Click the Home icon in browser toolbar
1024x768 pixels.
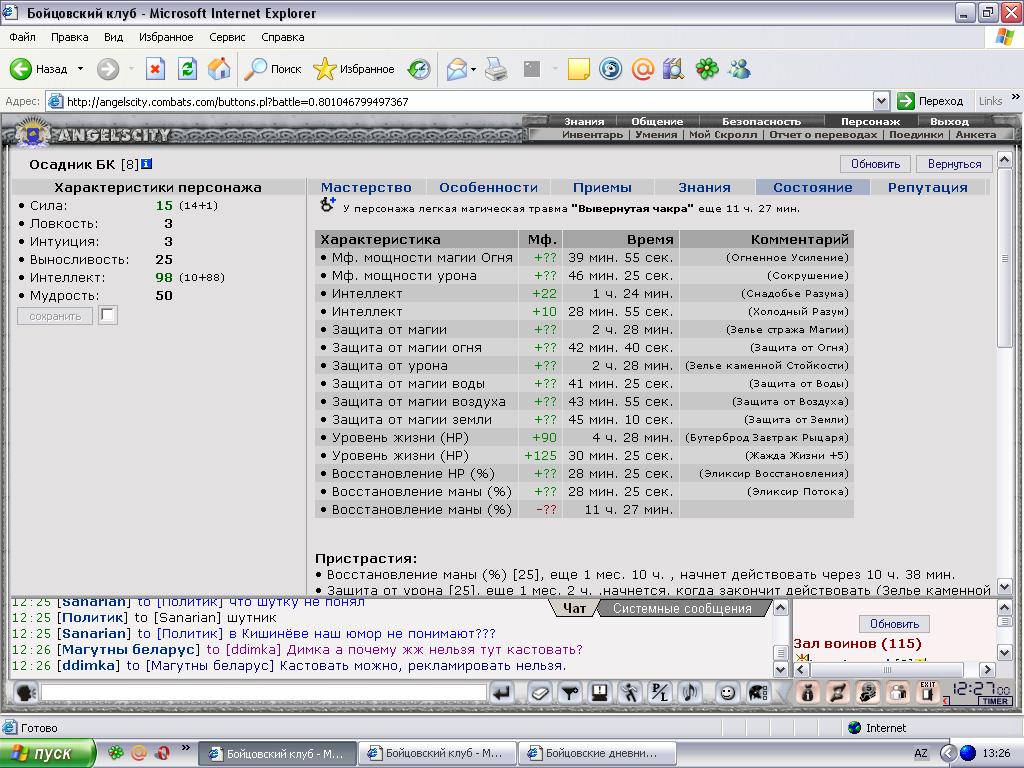(x=219, y=69)
